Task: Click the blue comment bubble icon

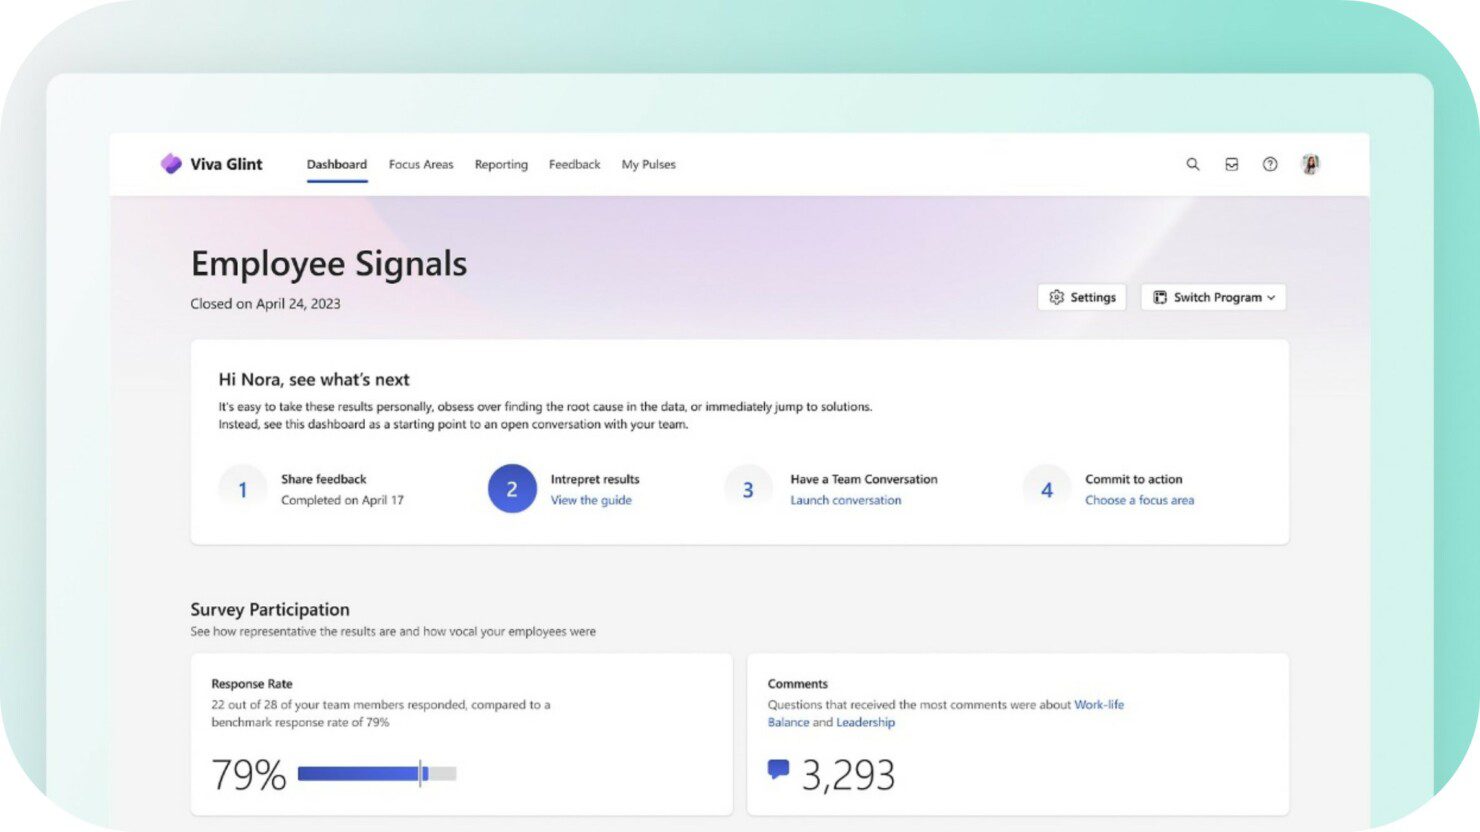Action: point(779,770)
